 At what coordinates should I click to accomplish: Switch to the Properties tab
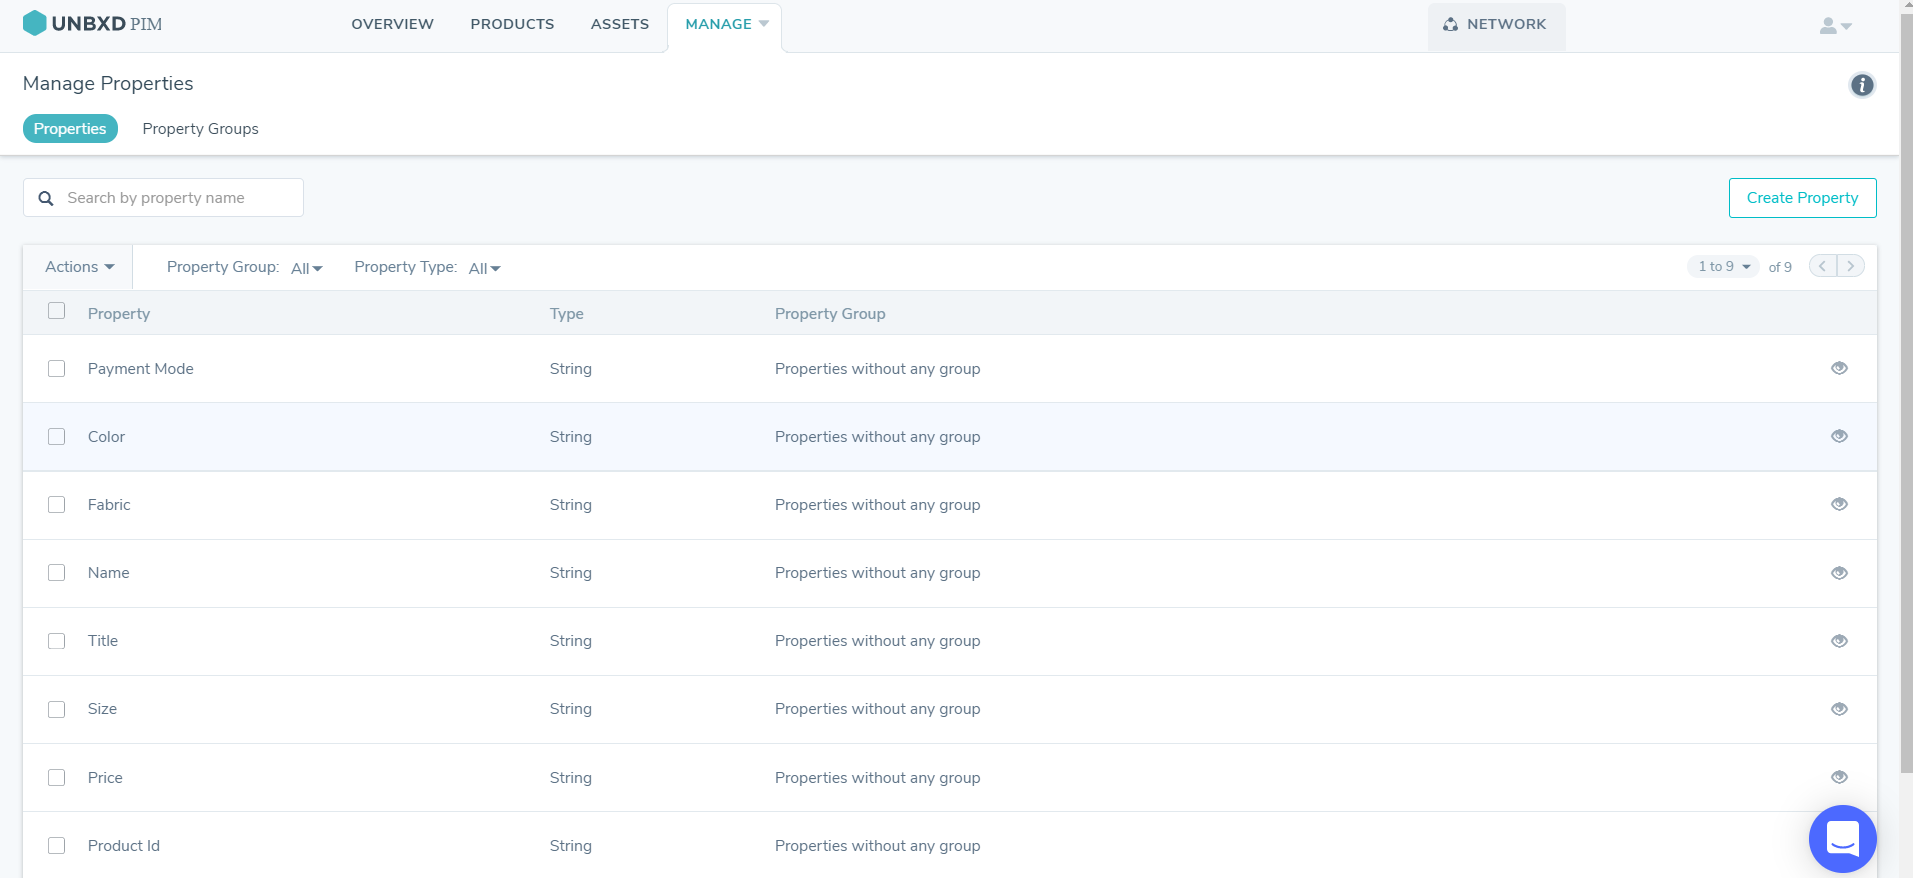tap(70, 129)
